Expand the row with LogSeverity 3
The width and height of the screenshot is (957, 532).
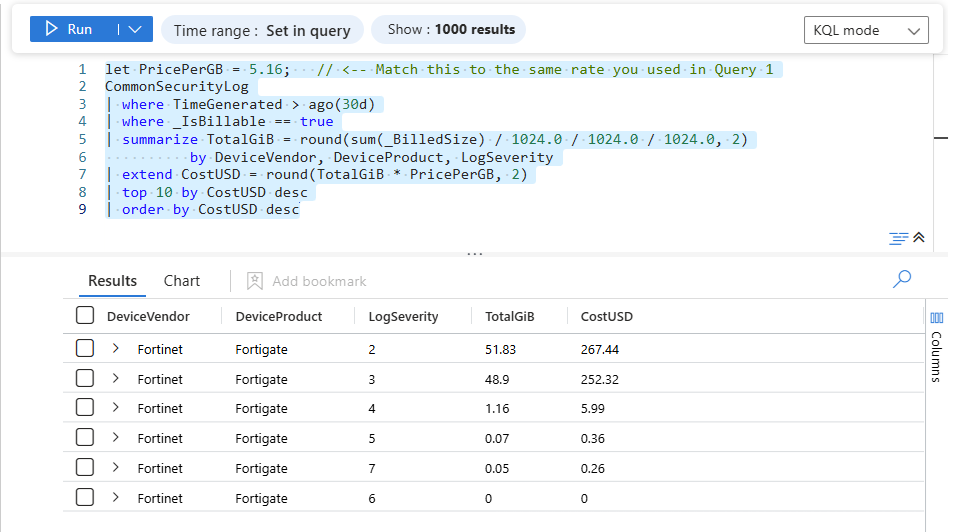[116, 379]
